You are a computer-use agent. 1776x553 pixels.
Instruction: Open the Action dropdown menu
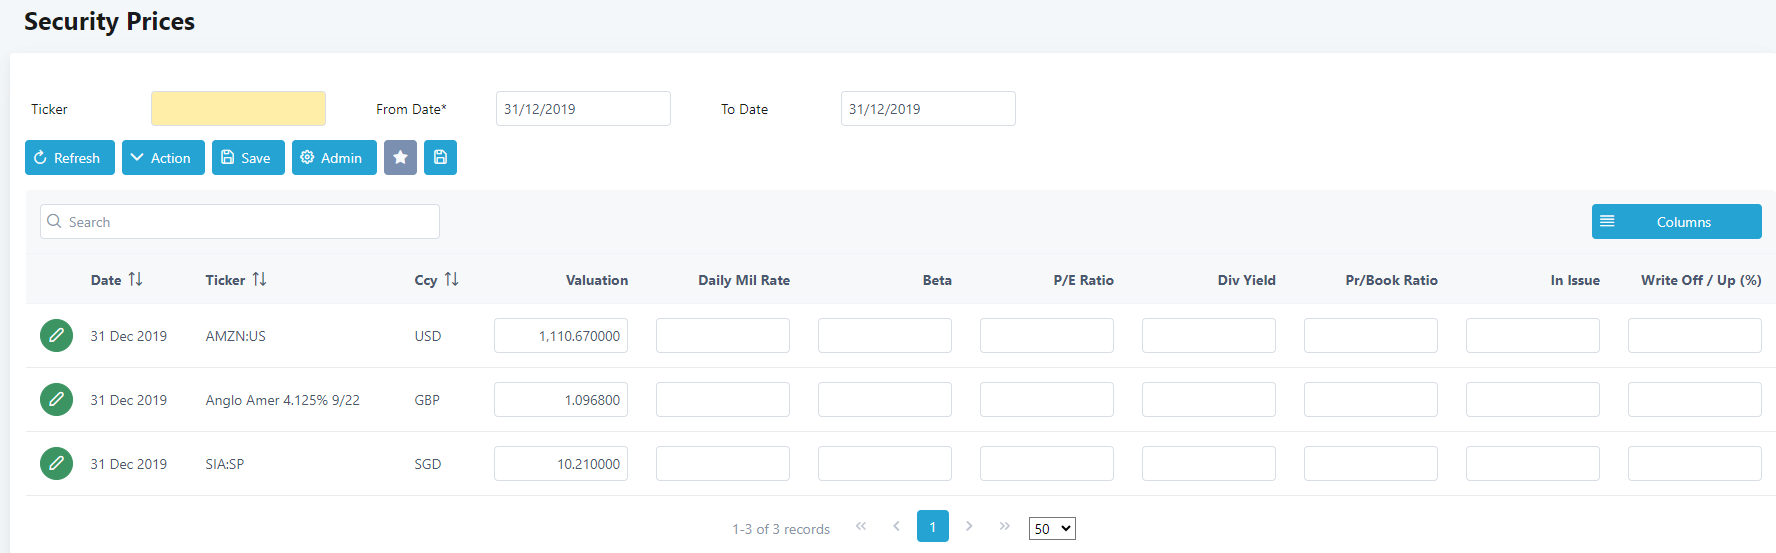[163, 158]
